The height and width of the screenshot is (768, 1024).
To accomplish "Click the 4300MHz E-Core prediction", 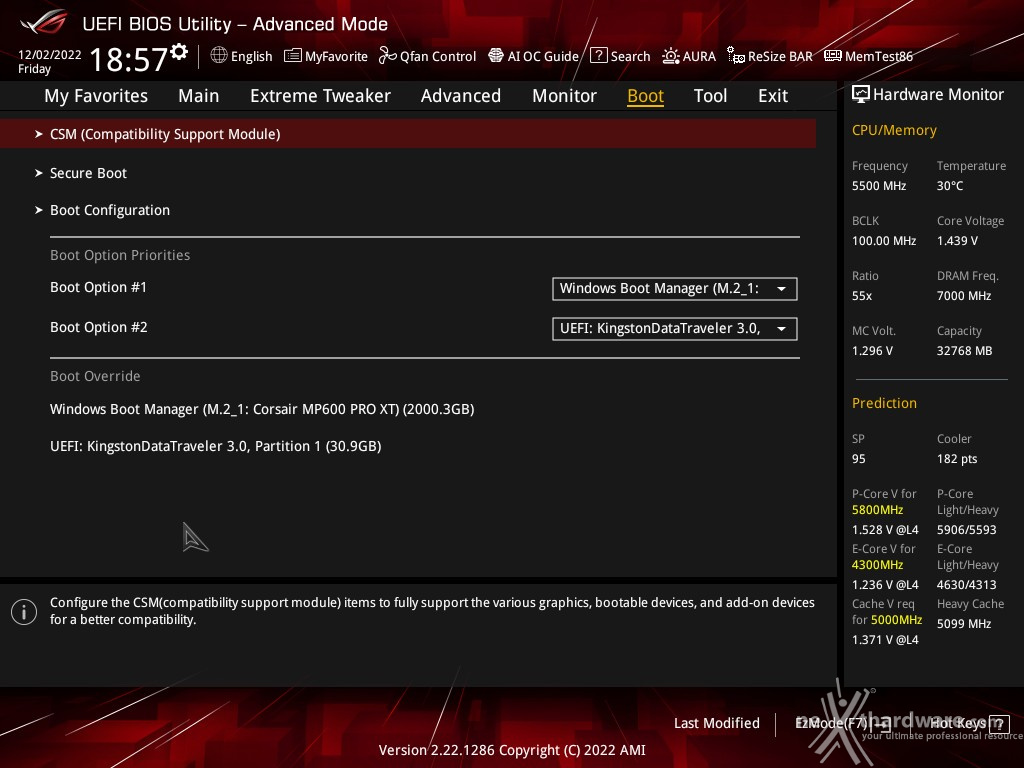I will coord(877,565).
